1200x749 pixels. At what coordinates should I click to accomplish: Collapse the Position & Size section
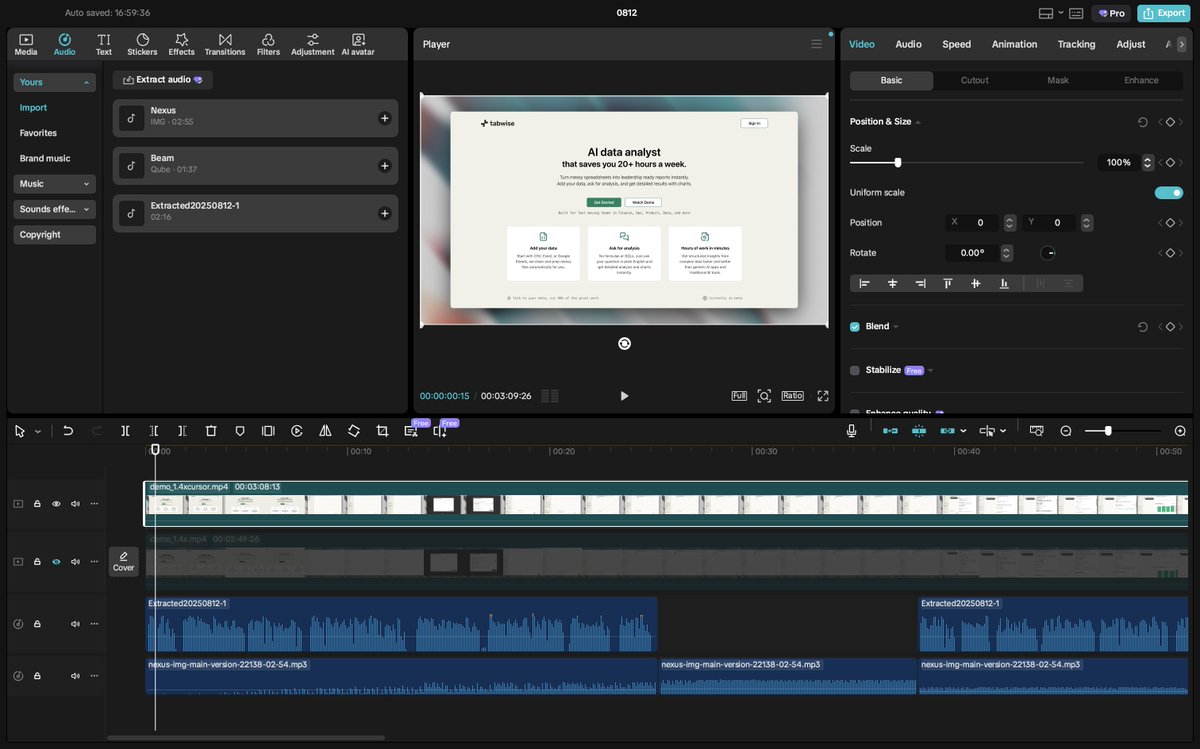[x=918, y=122]
